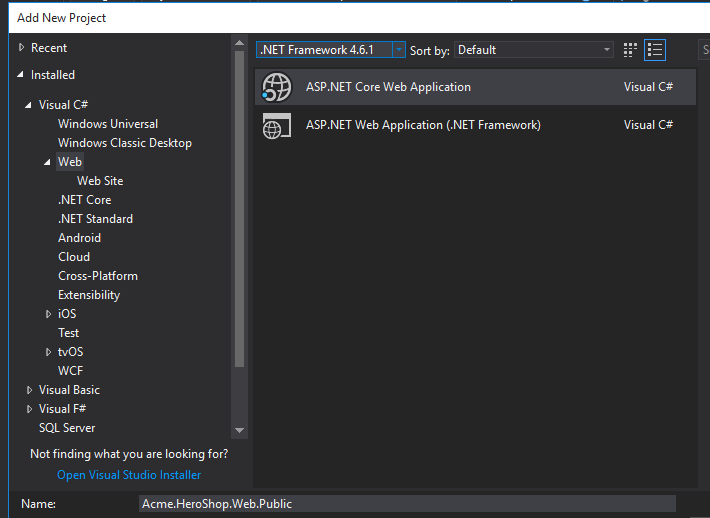Select the .NET Core category
The image size is (710, 518).
[85, 200]
